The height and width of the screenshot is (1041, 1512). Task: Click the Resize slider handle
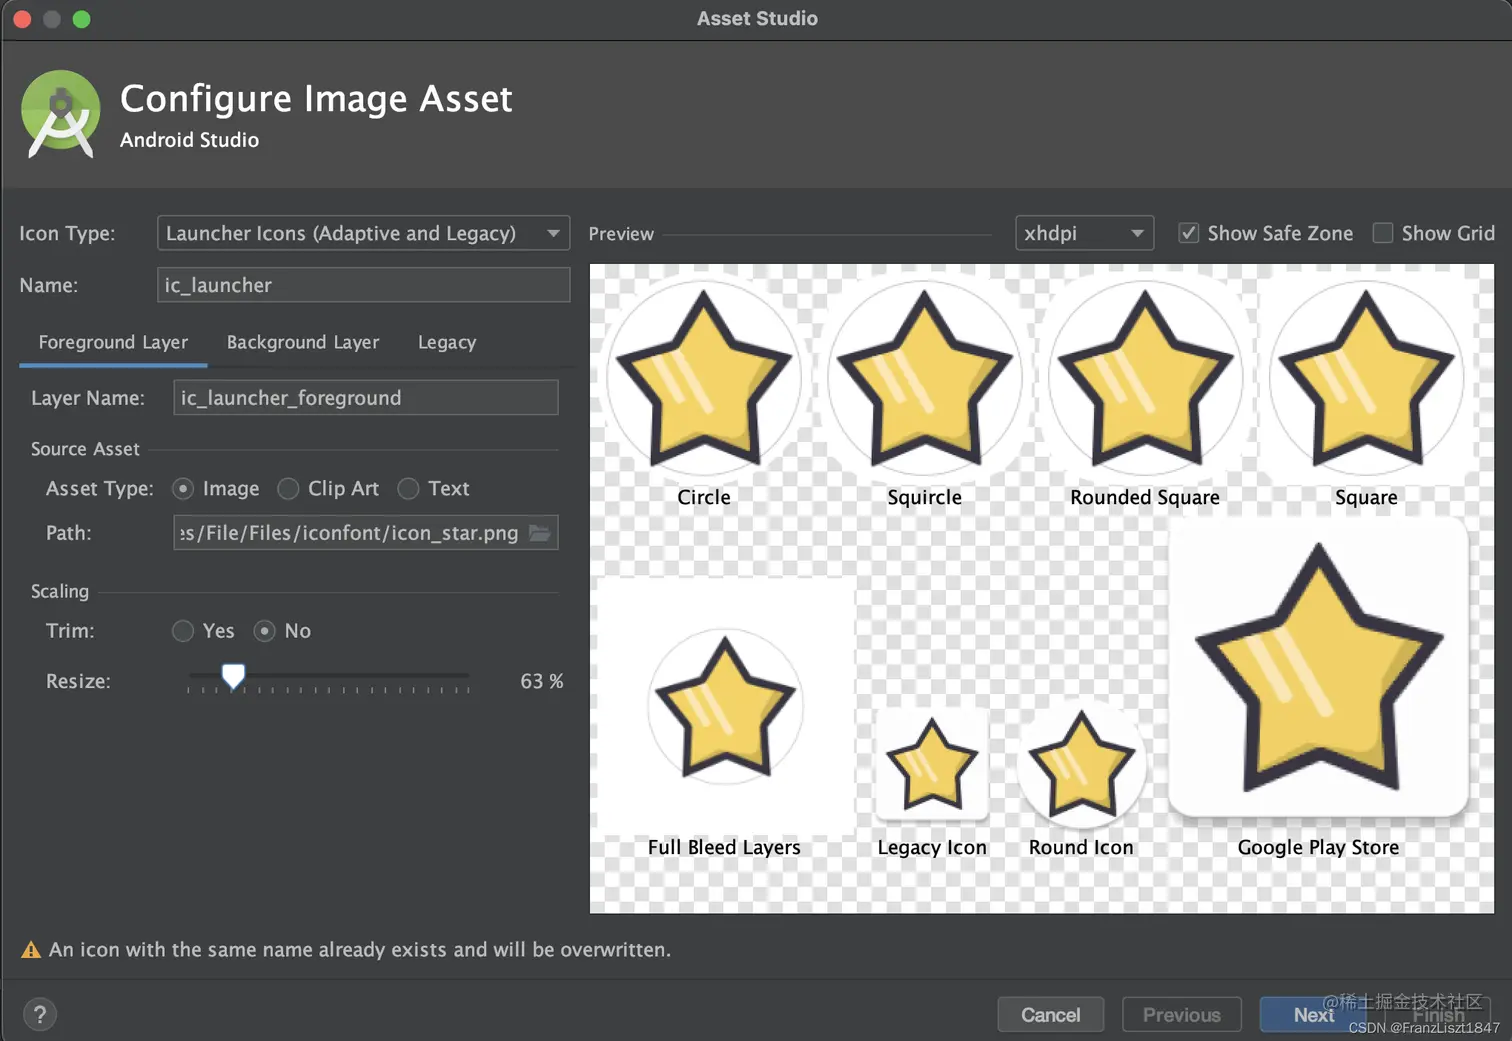(233, 676)
